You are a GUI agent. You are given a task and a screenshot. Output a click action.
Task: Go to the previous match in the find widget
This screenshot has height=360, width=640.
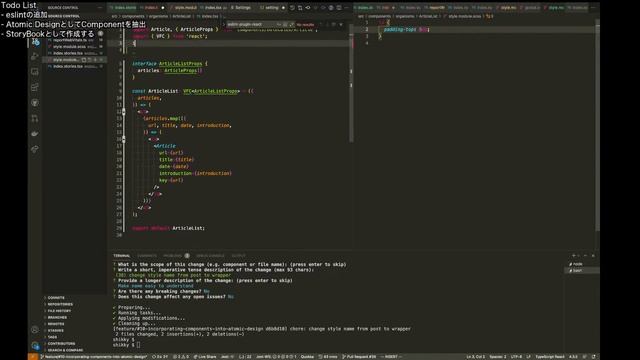321,24
